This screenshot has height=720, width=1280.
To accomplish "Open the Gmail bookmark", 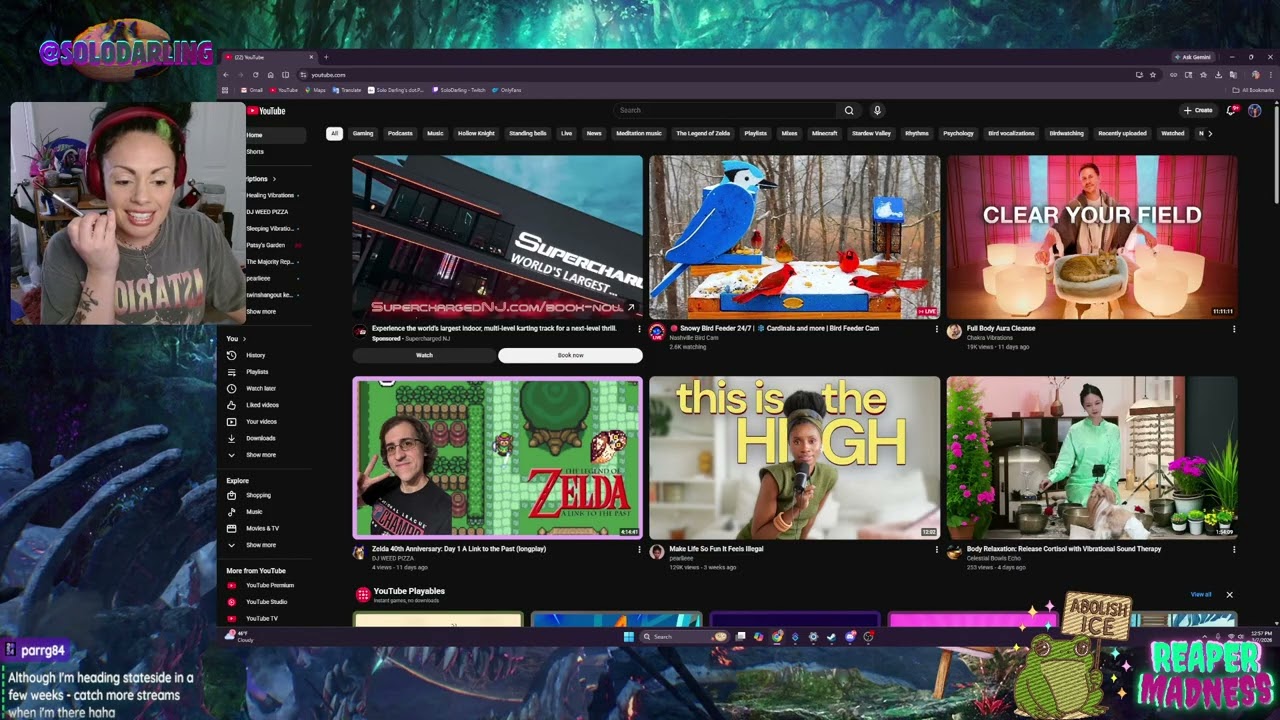I will (x=252, y=90).
